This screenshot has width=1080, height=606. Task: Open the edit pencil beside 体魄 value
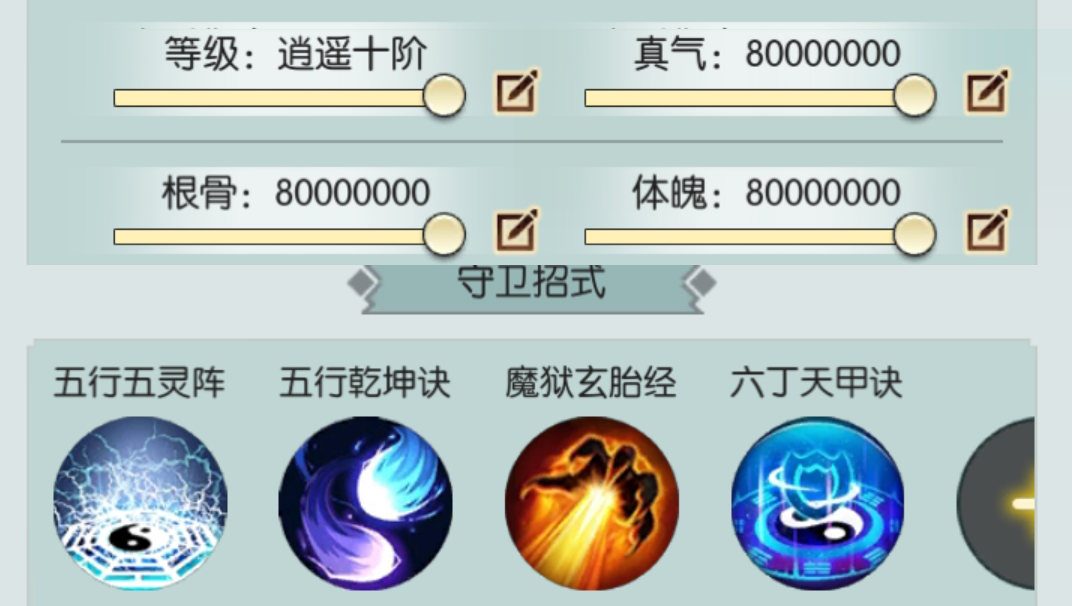(x=988, y=230)
